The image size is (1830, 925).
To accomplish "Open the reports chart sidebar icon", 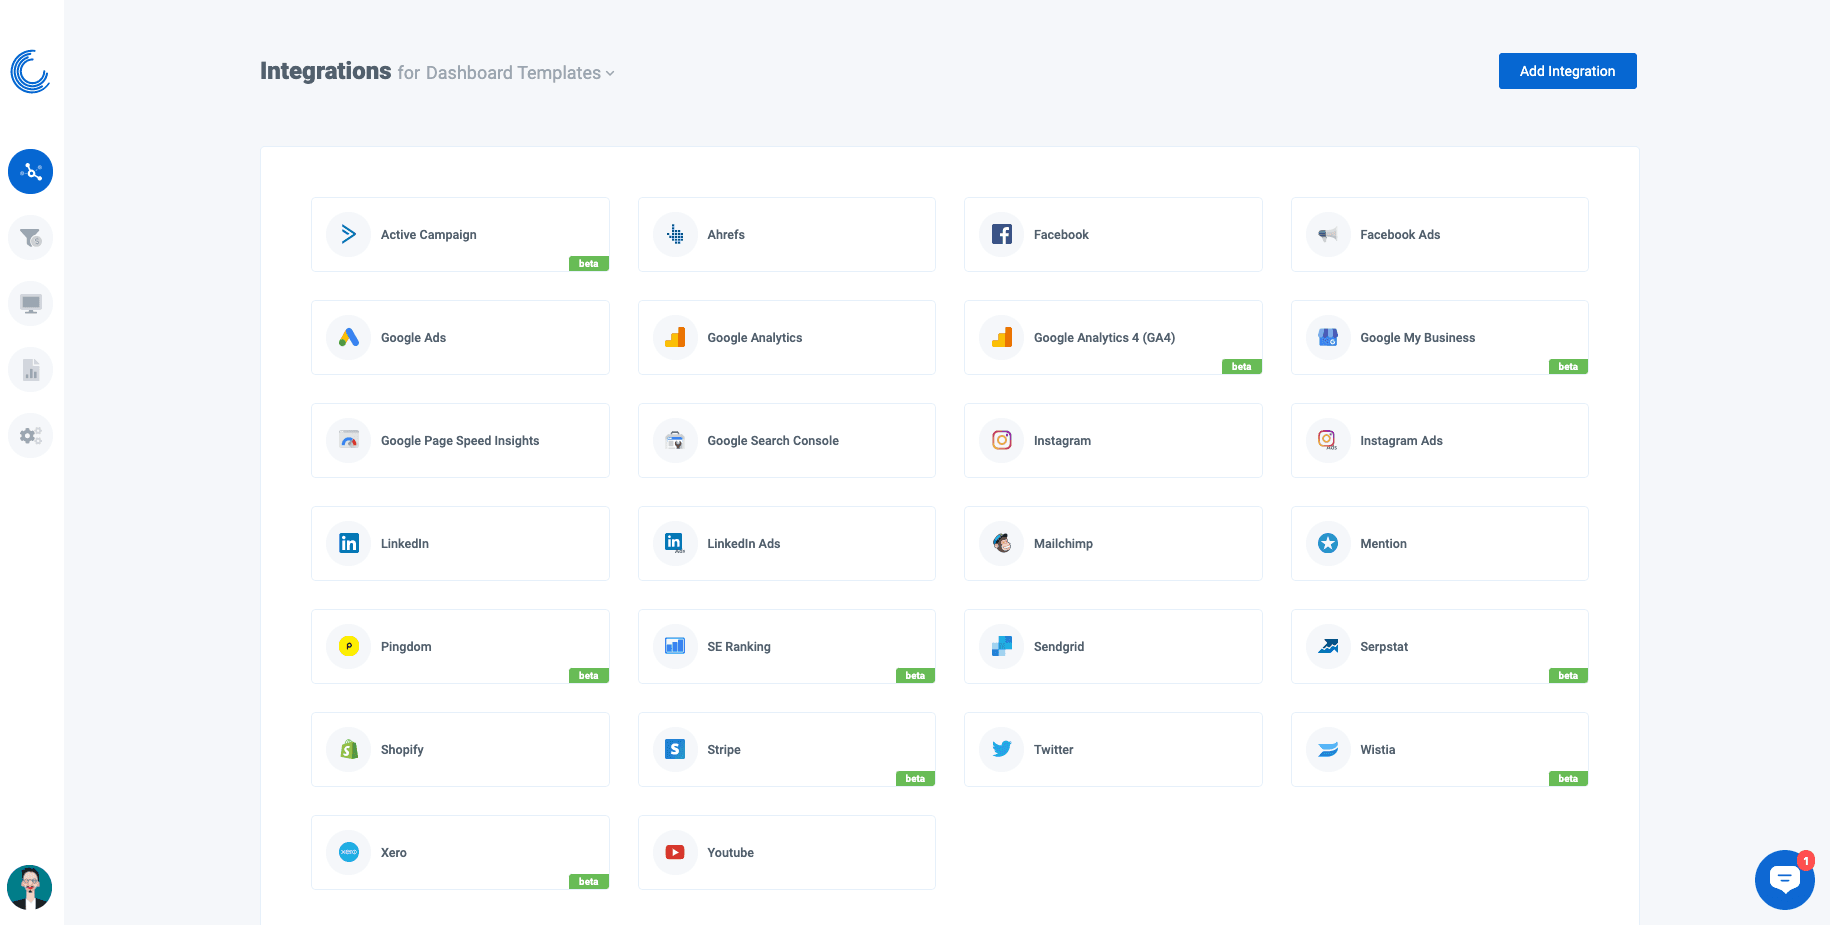I will click(30, 370).
